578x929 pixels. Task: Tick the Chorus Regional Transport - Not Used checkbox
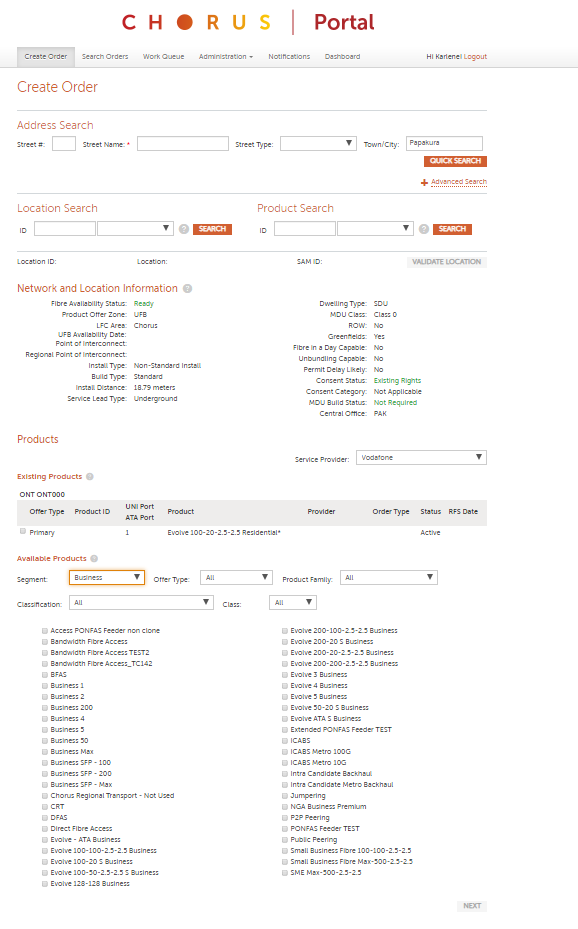coord(45,796)
